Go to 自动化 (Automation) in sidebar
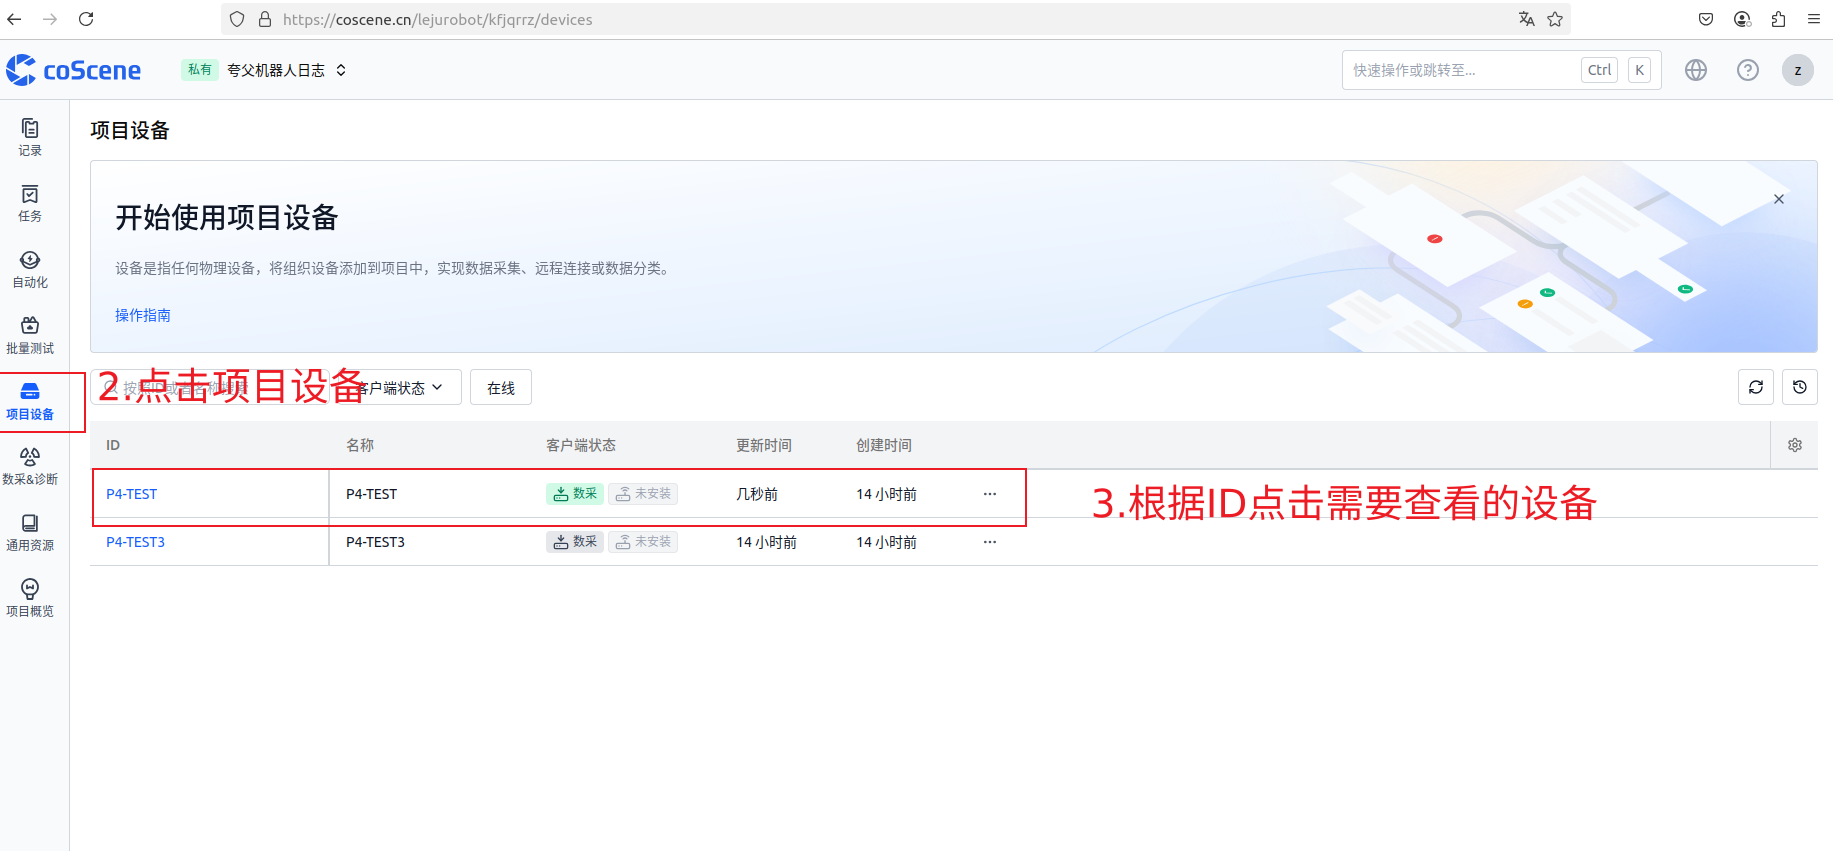The width and height of the screenshot is (1833, 851). [30, 268]
